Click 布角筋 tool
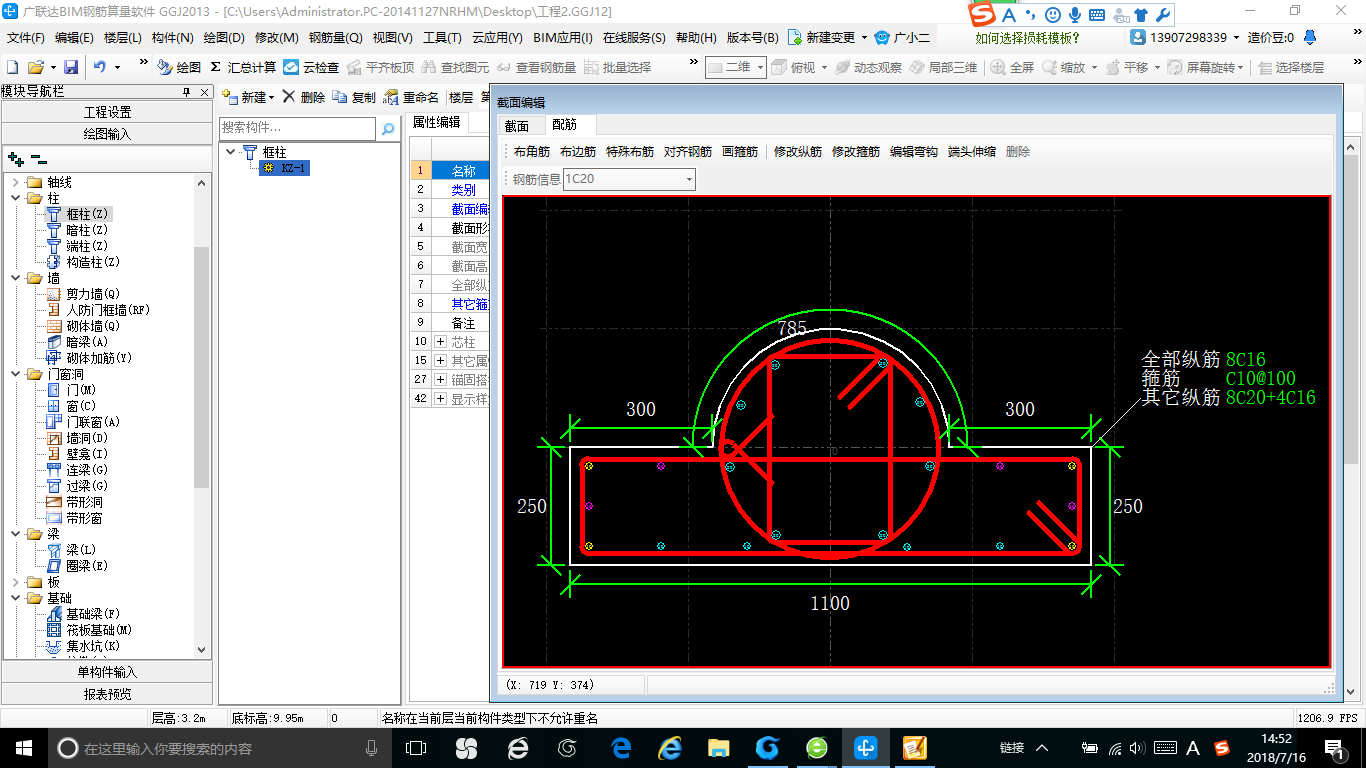1366x768 pixels. click(x=531, y=152)
